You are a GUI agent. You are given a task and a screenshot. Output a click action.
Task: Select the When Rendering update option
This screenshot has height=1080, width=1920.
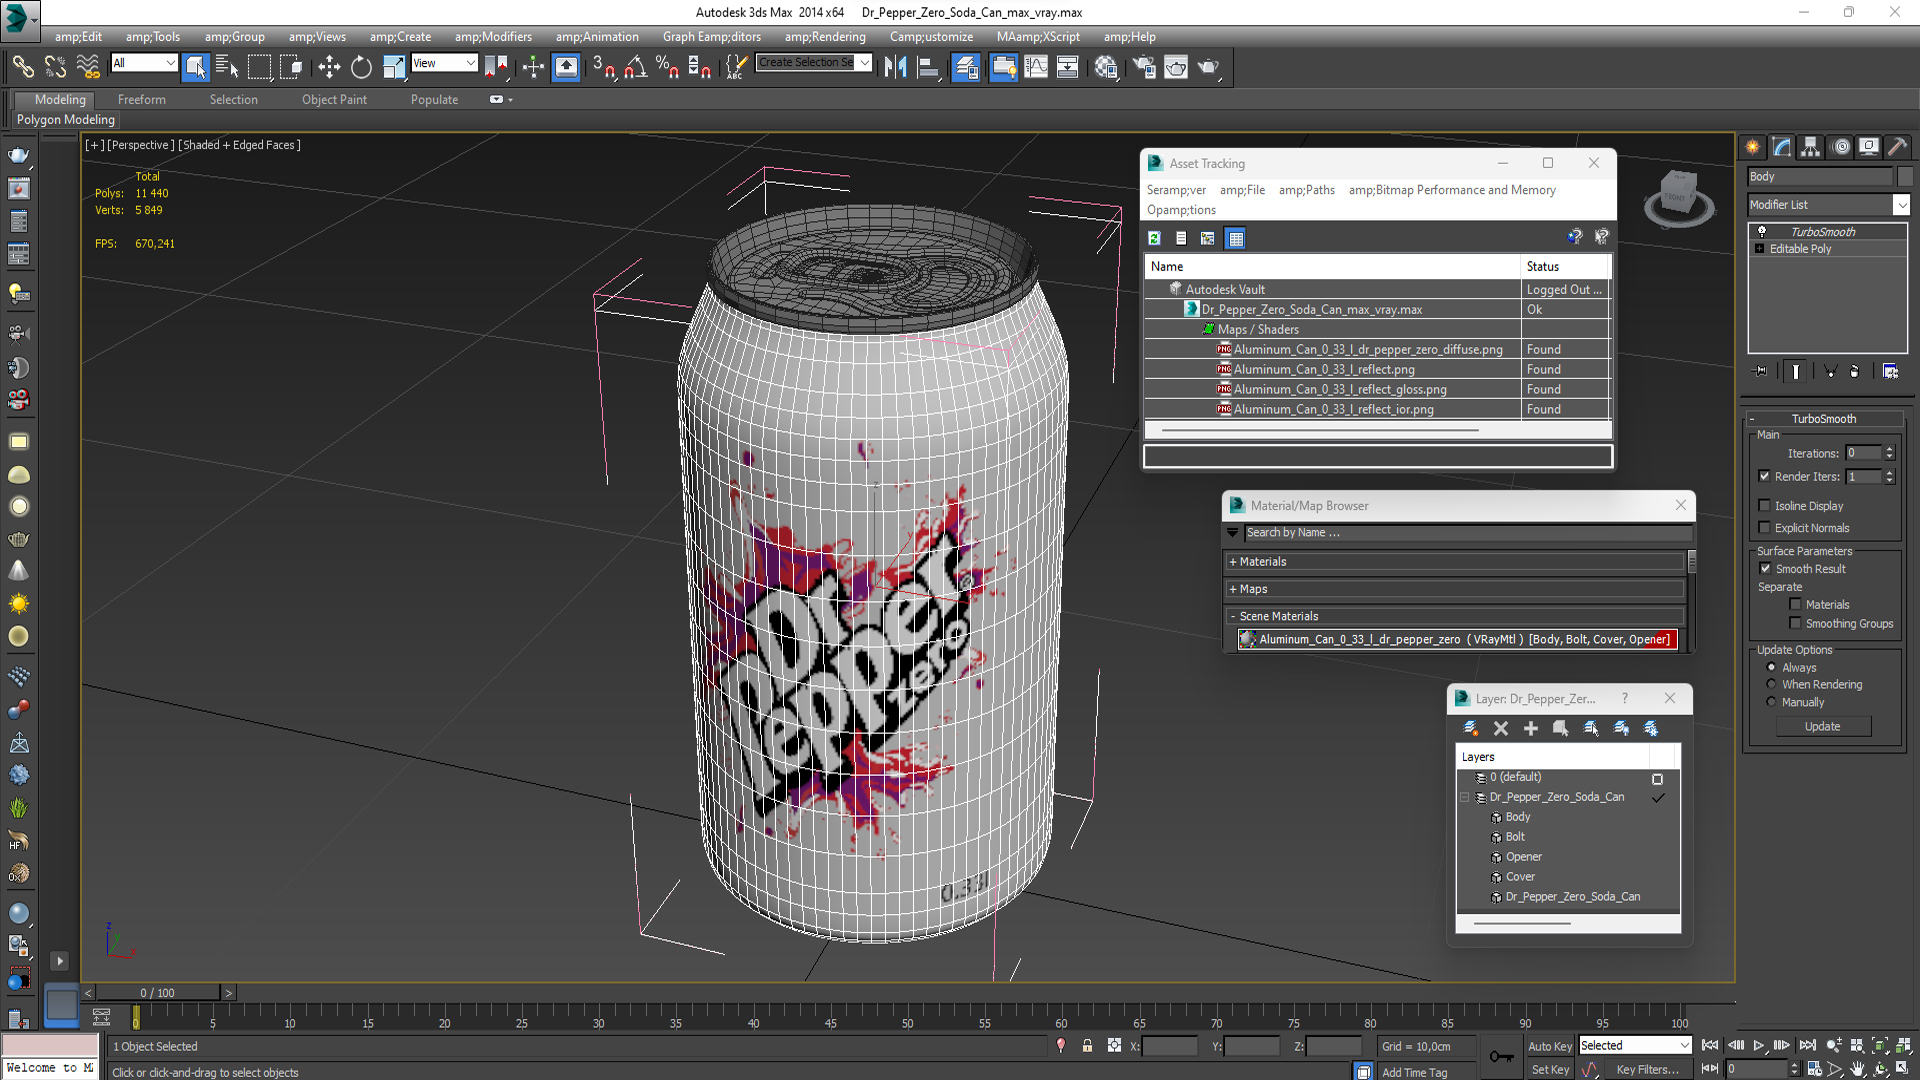1771,684
